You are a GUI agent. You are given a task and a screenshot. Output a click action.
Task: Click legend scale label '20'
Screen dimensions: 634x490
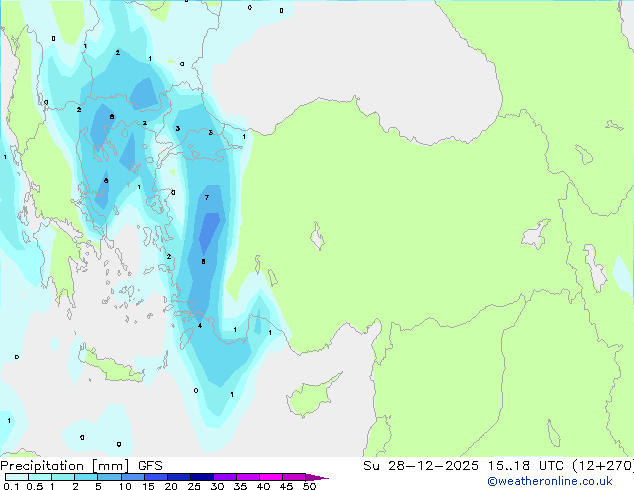[x=171, y=486]
